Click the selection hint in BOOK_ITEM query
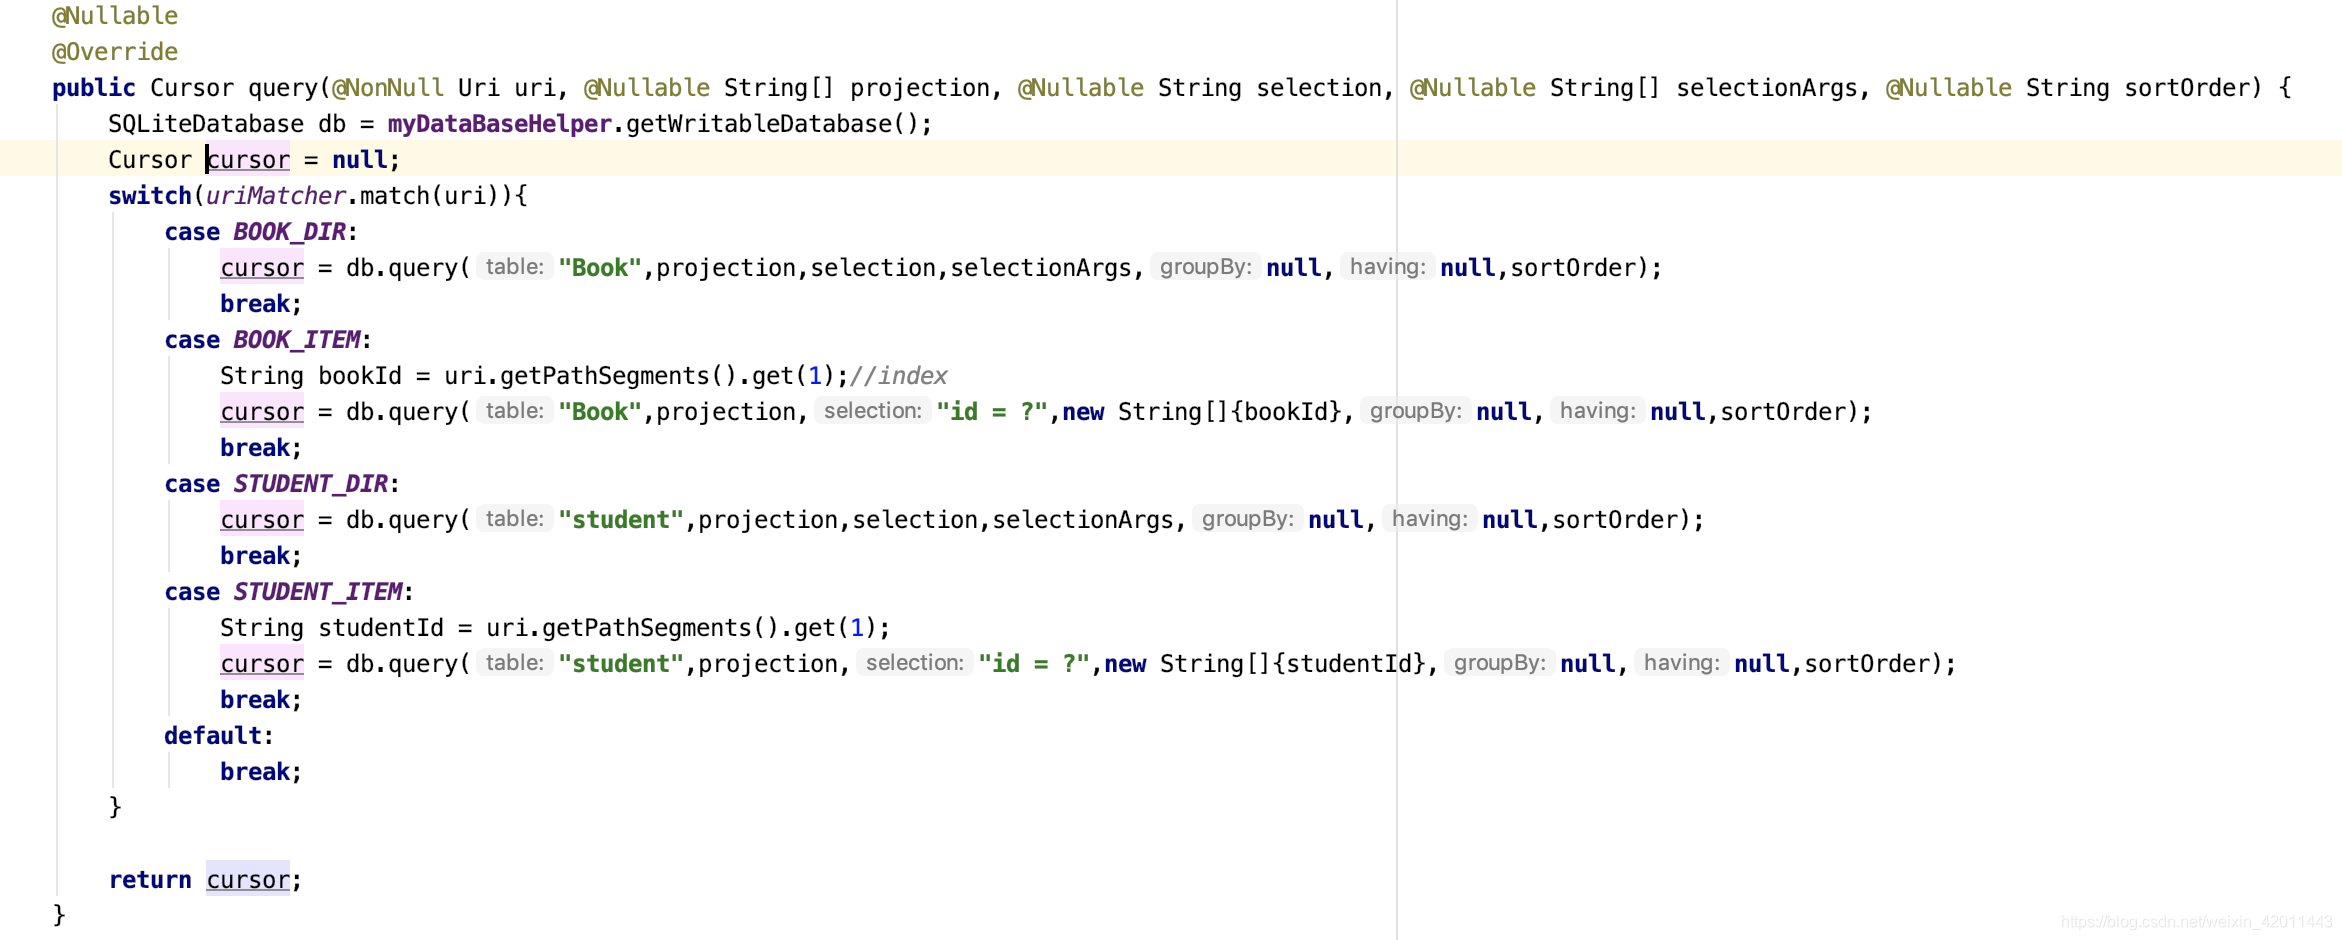The width and height of the screenshot is (2342, 940). [x=872, y=411]
